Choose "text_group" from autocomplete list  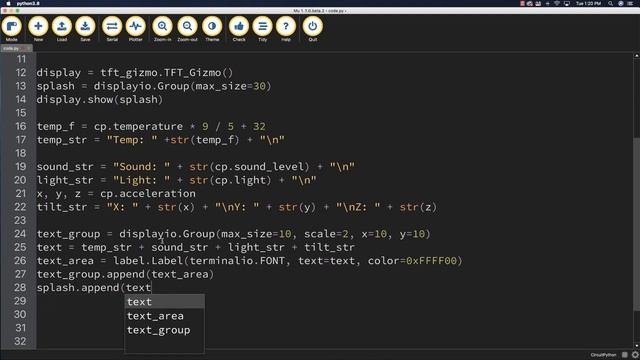(164, 330)
